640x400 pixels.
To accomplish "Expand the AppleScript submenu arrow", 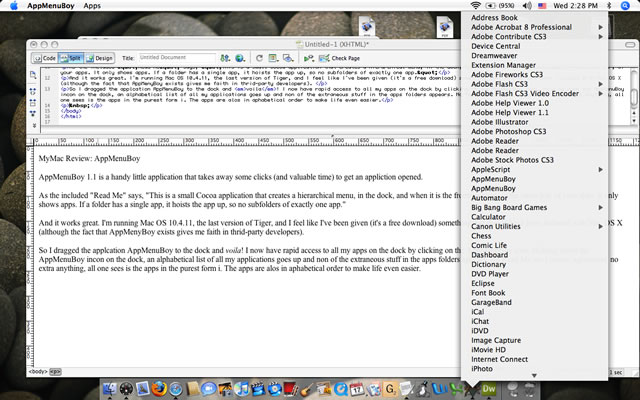I will [600, 169].
